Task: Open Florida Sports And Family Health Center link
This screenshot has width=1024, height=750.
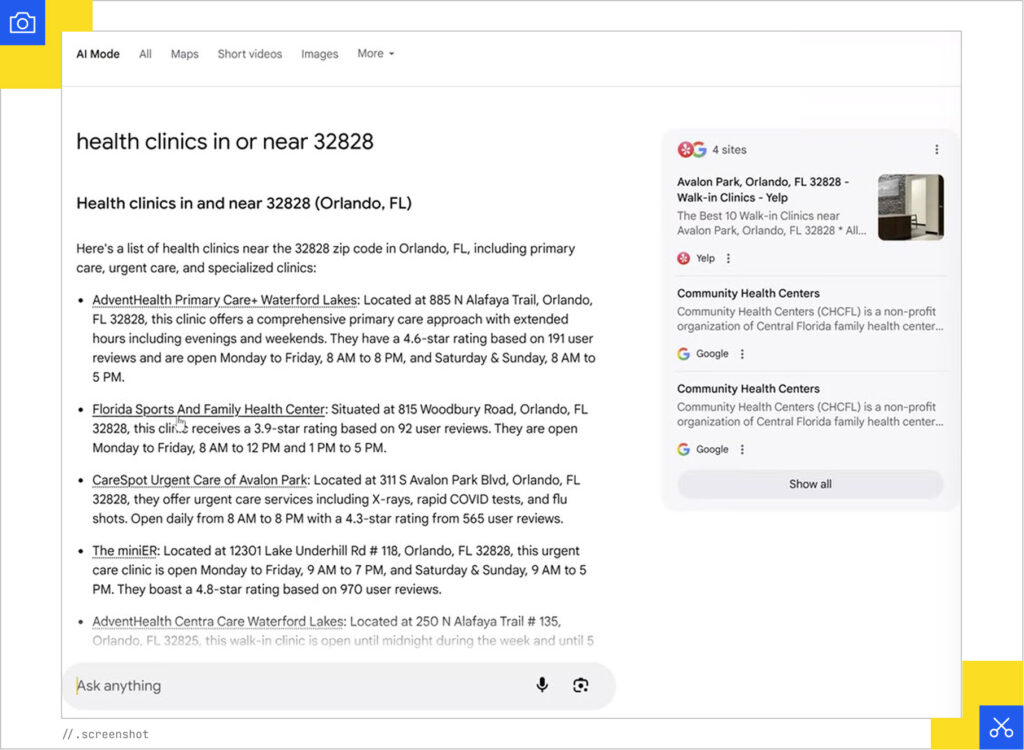Action: 208,409
